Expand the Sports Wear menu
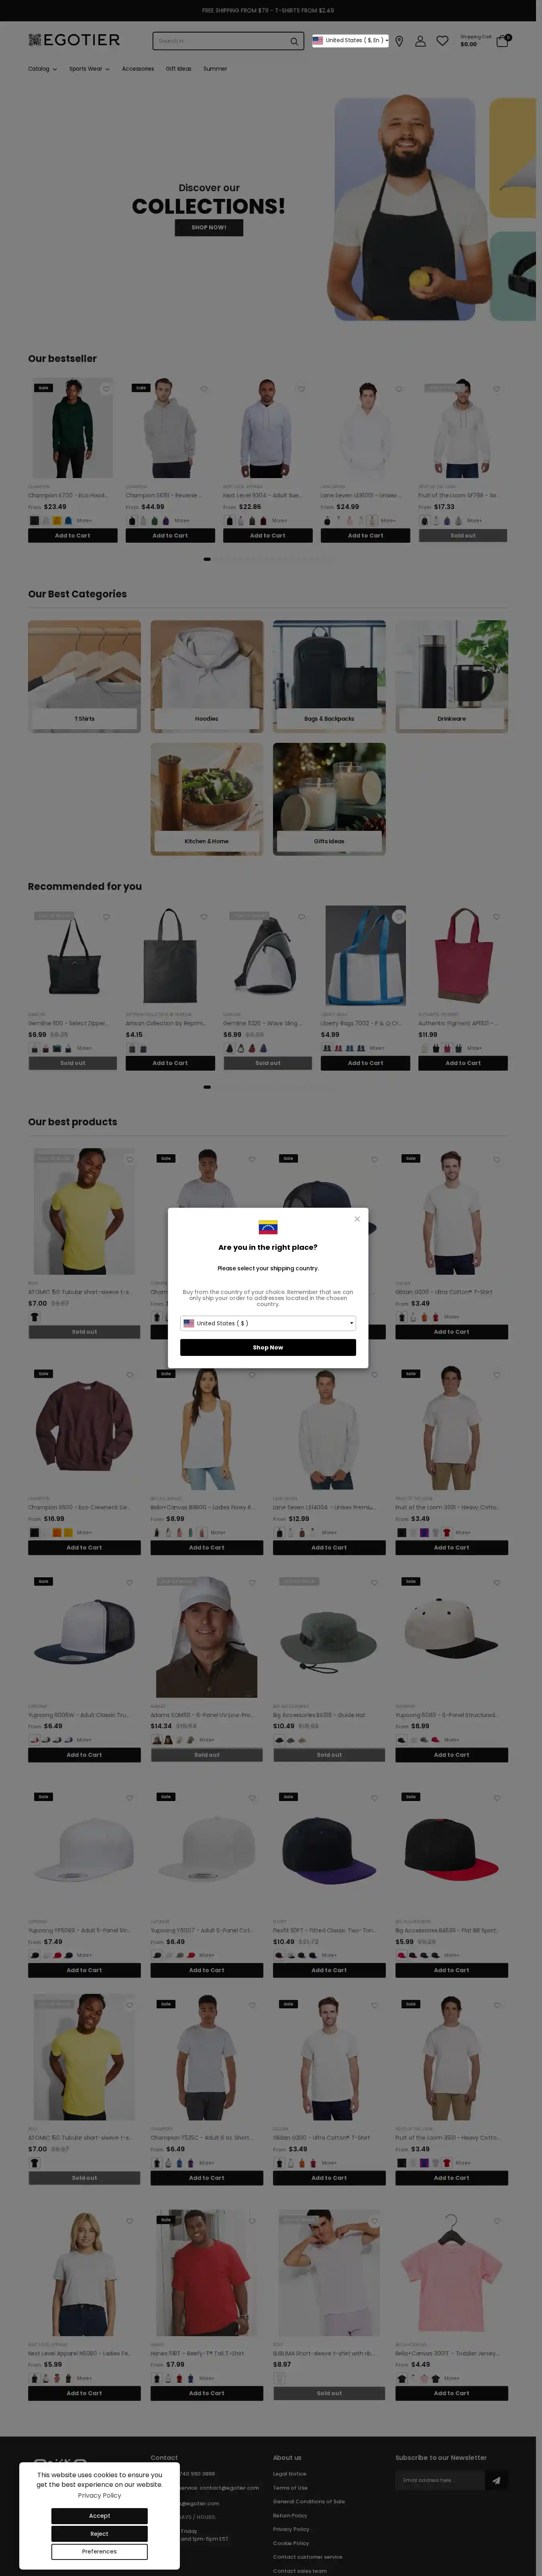 click(89, 69)
